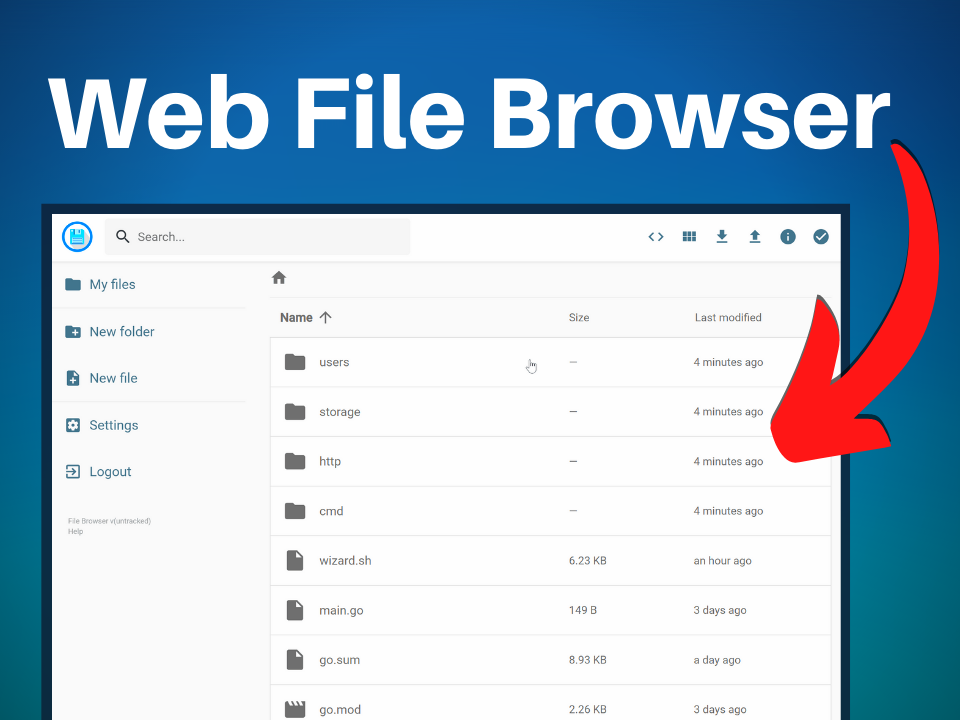Viewport: 960px width, 720px height.
Task: Open the command shell icon in the toolbar
Action: 656,237
